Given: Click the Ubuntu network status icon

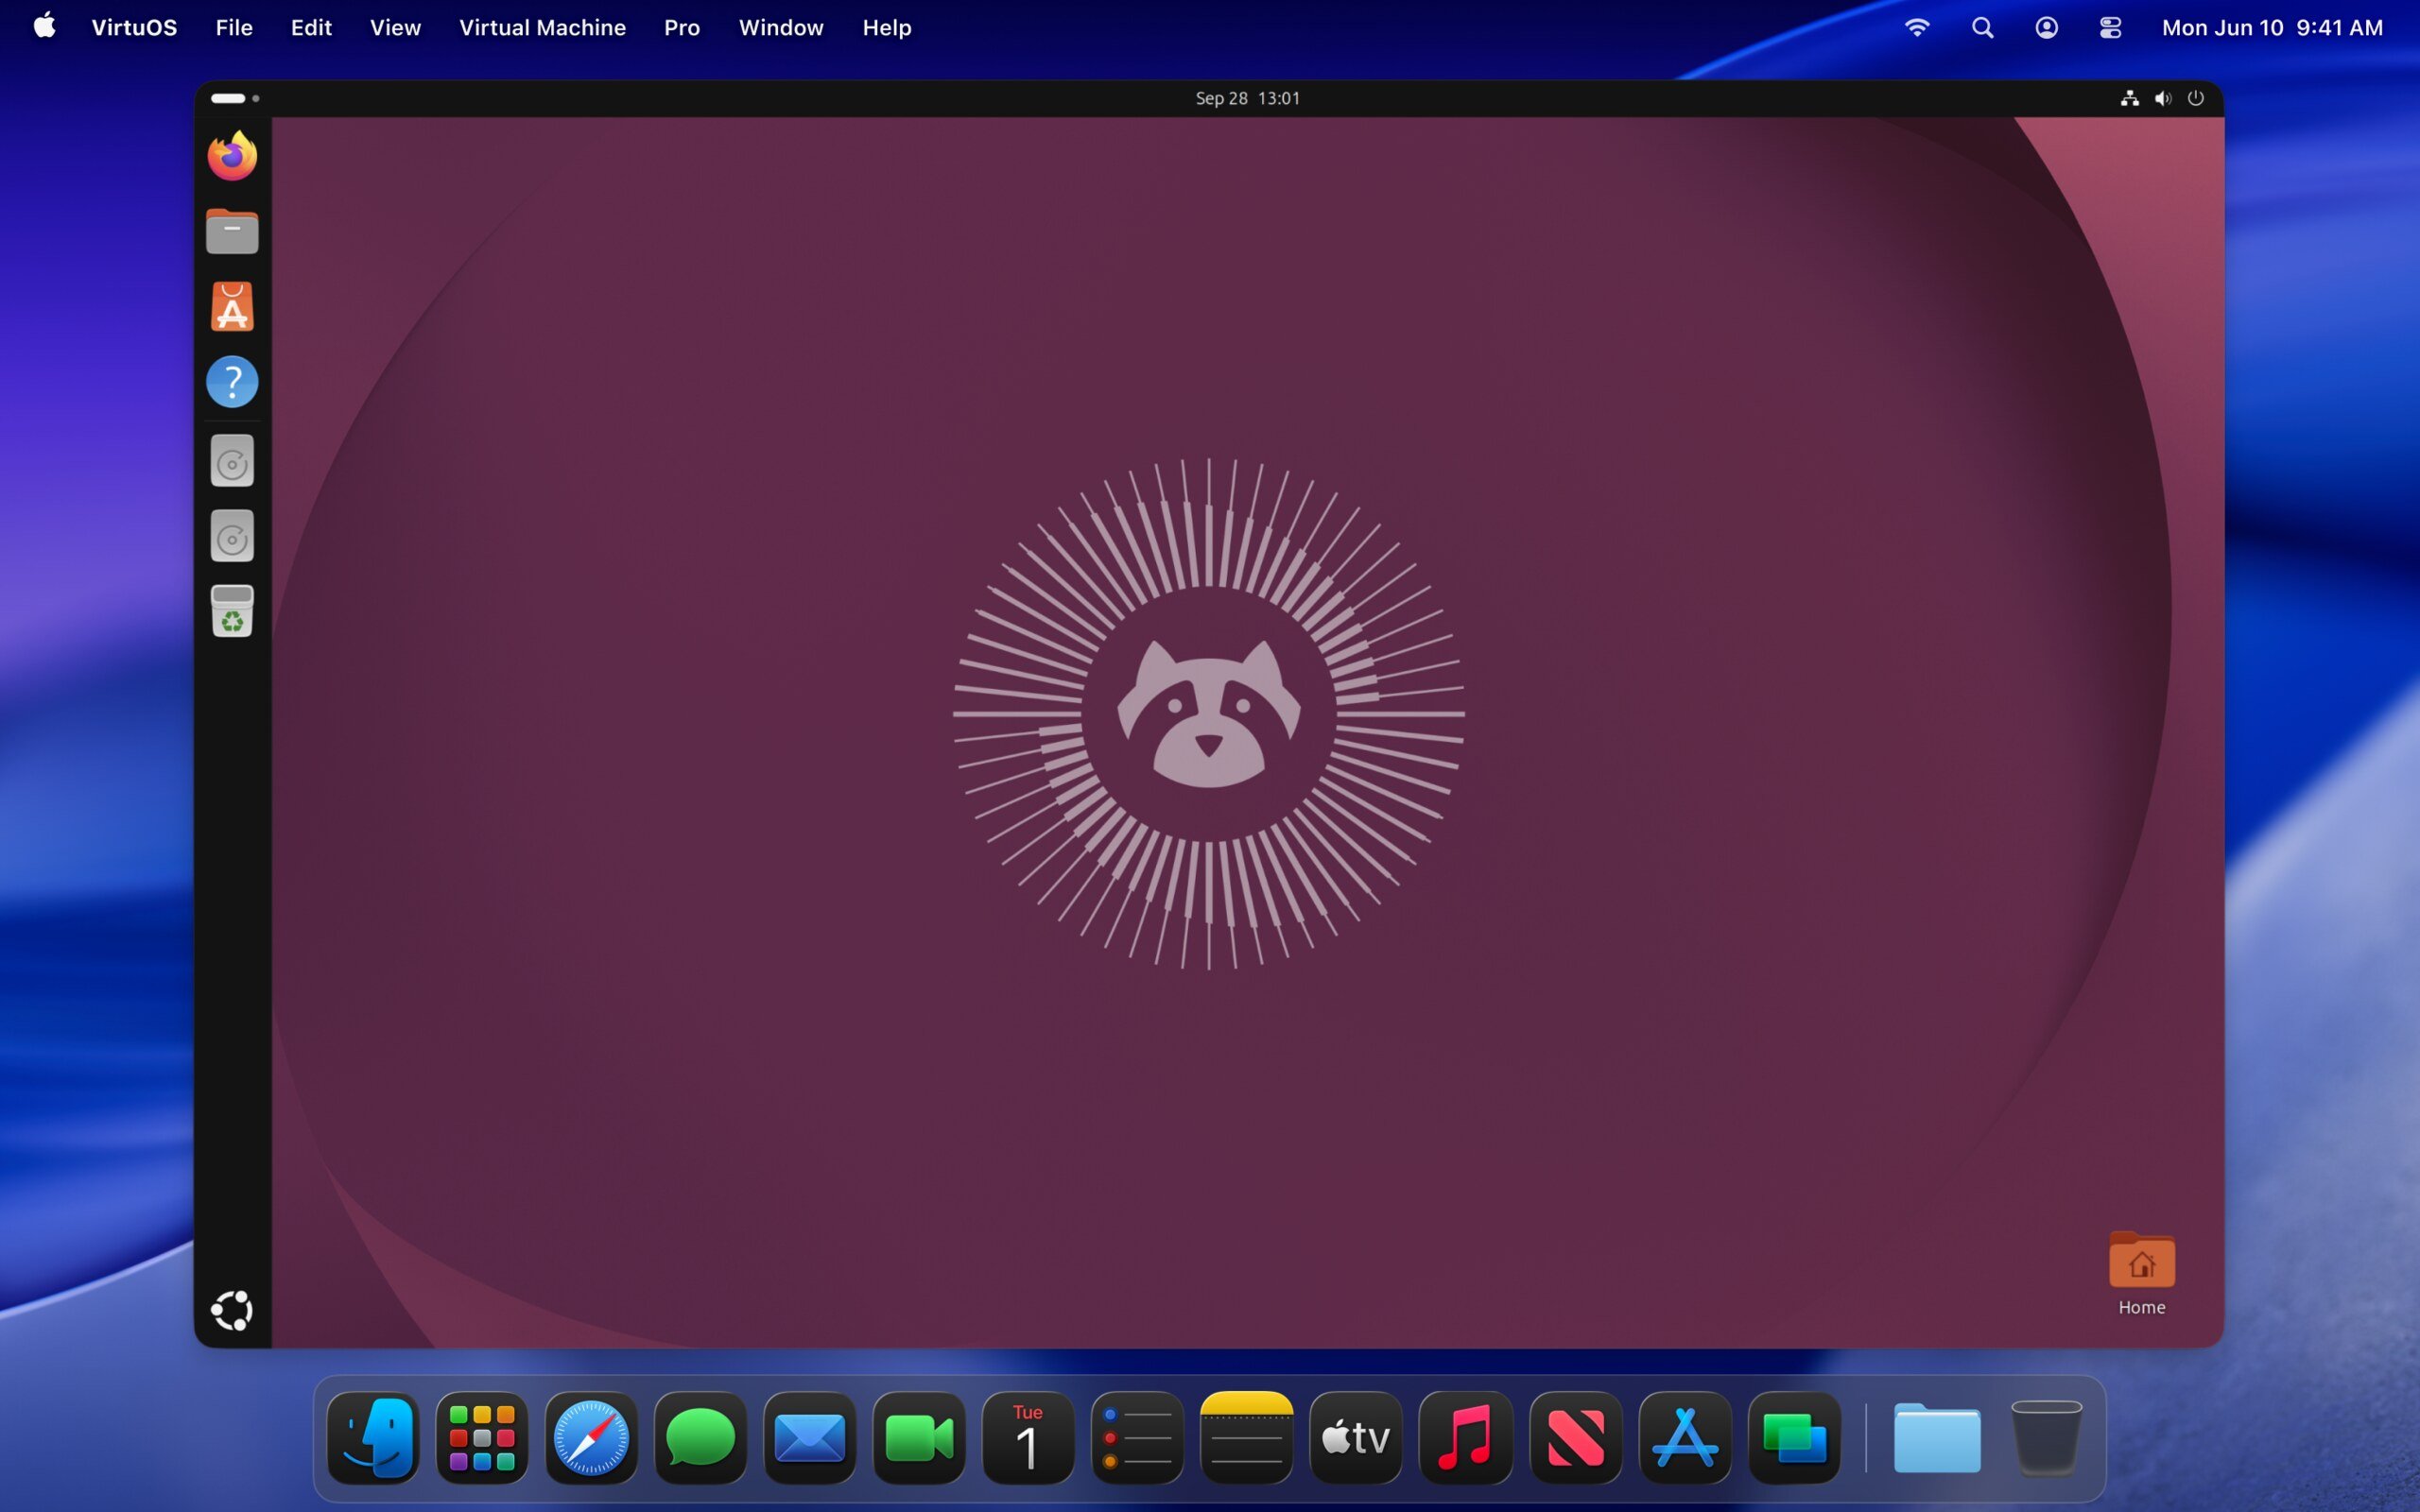Looking at the screenshot, I should click(2129, 98).
